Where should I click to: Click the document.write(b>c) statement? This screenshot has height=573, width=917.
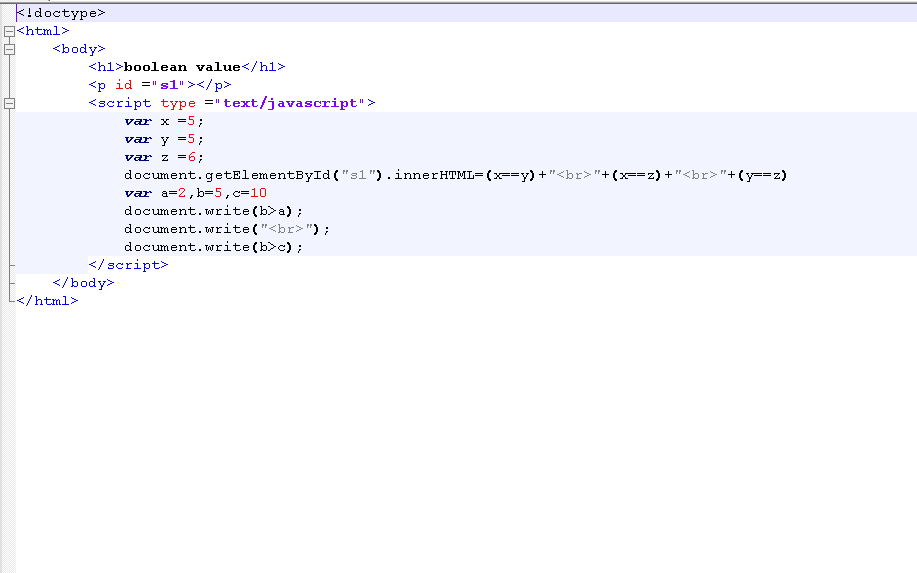tap(212, 247)
